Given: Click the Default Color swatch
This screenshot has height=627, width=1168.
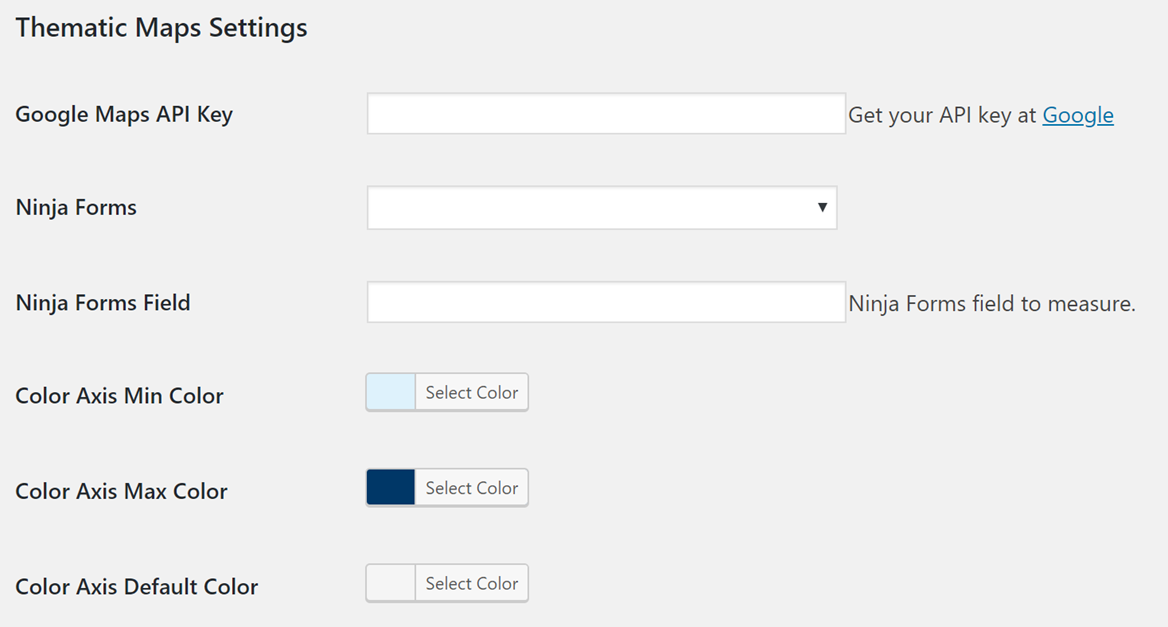Looking at the screenshot, I should (x=391, y=583).
